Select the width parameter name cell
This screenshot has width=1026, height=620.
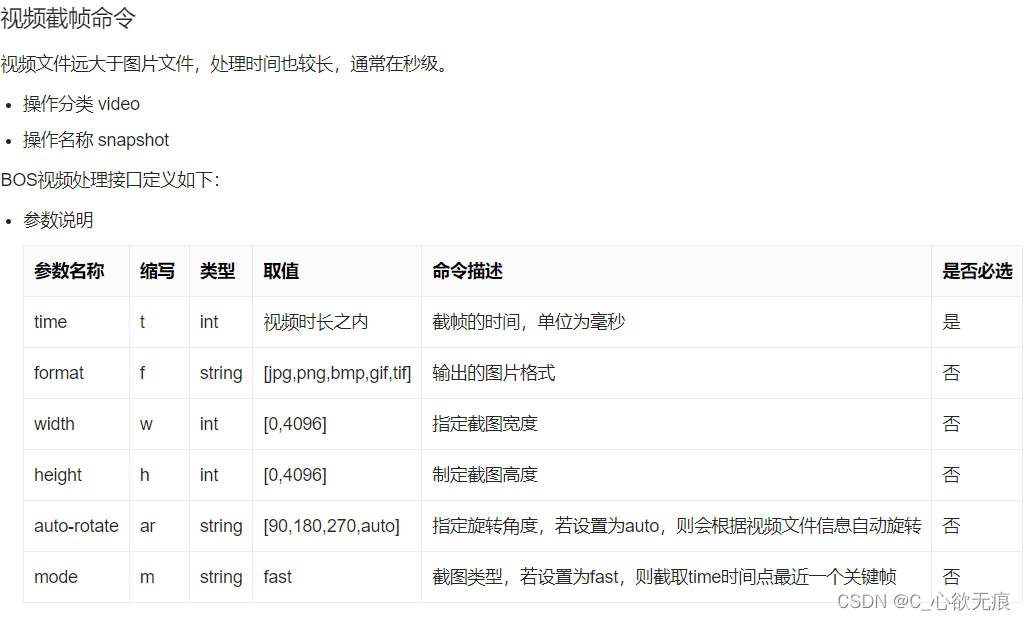[54, 424]
